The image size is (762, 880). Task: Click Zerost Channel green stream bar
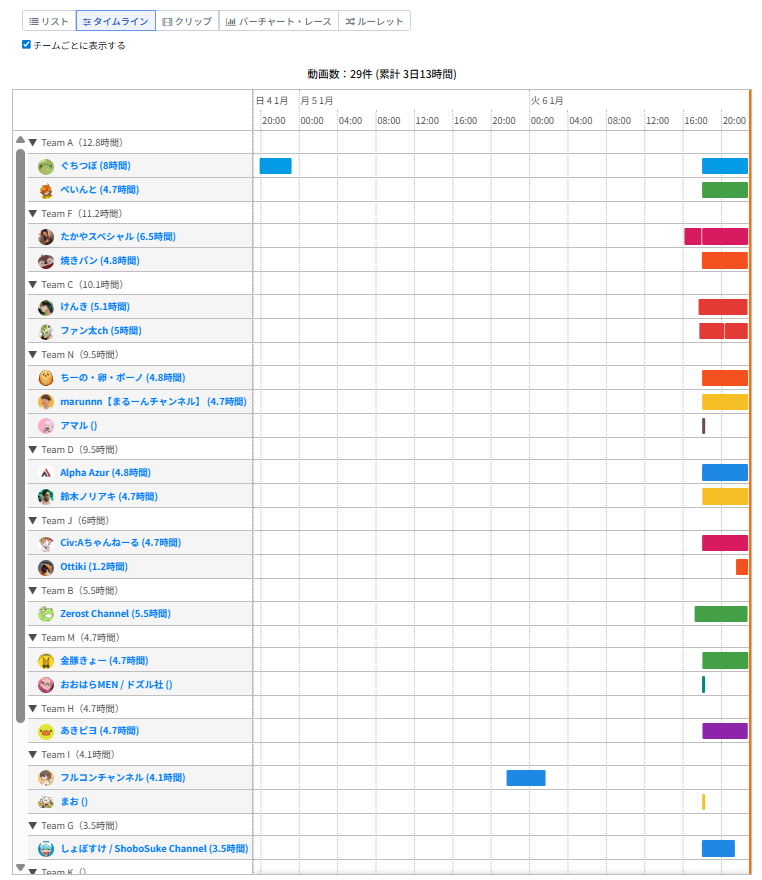[x=721, y=614]
